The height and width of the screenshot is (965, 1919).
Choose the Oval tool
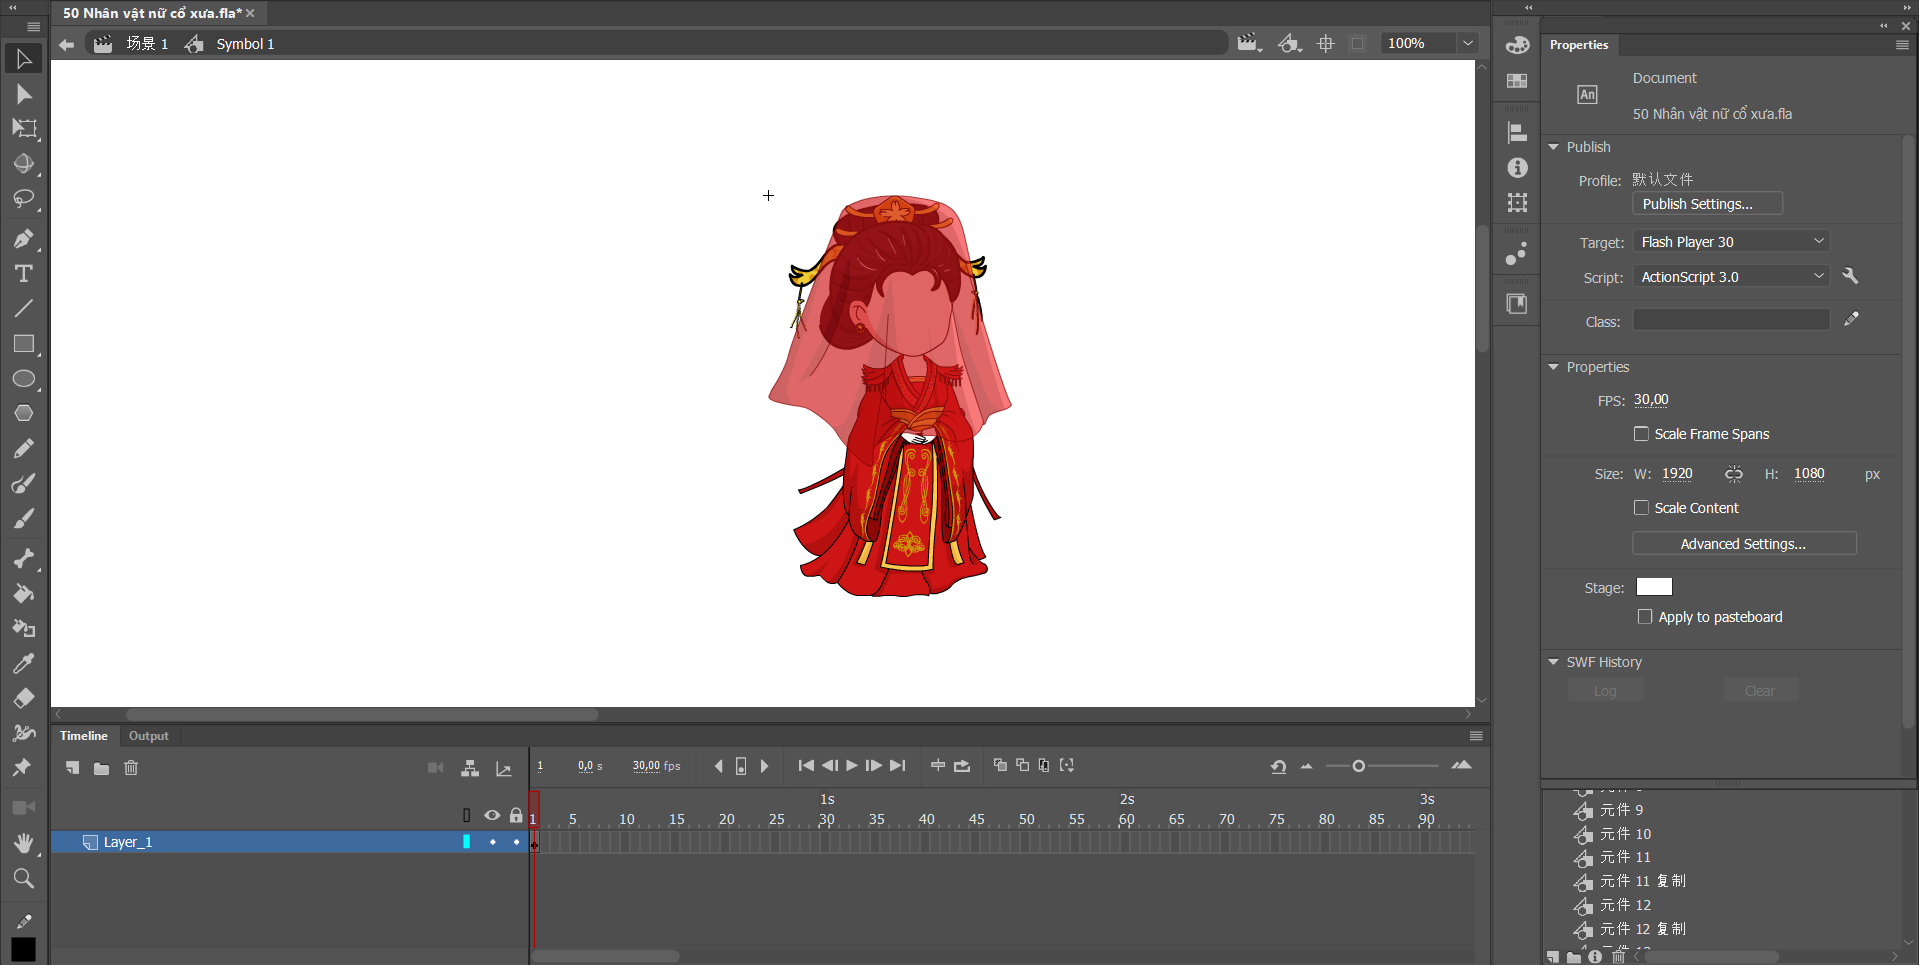(23, 379)
